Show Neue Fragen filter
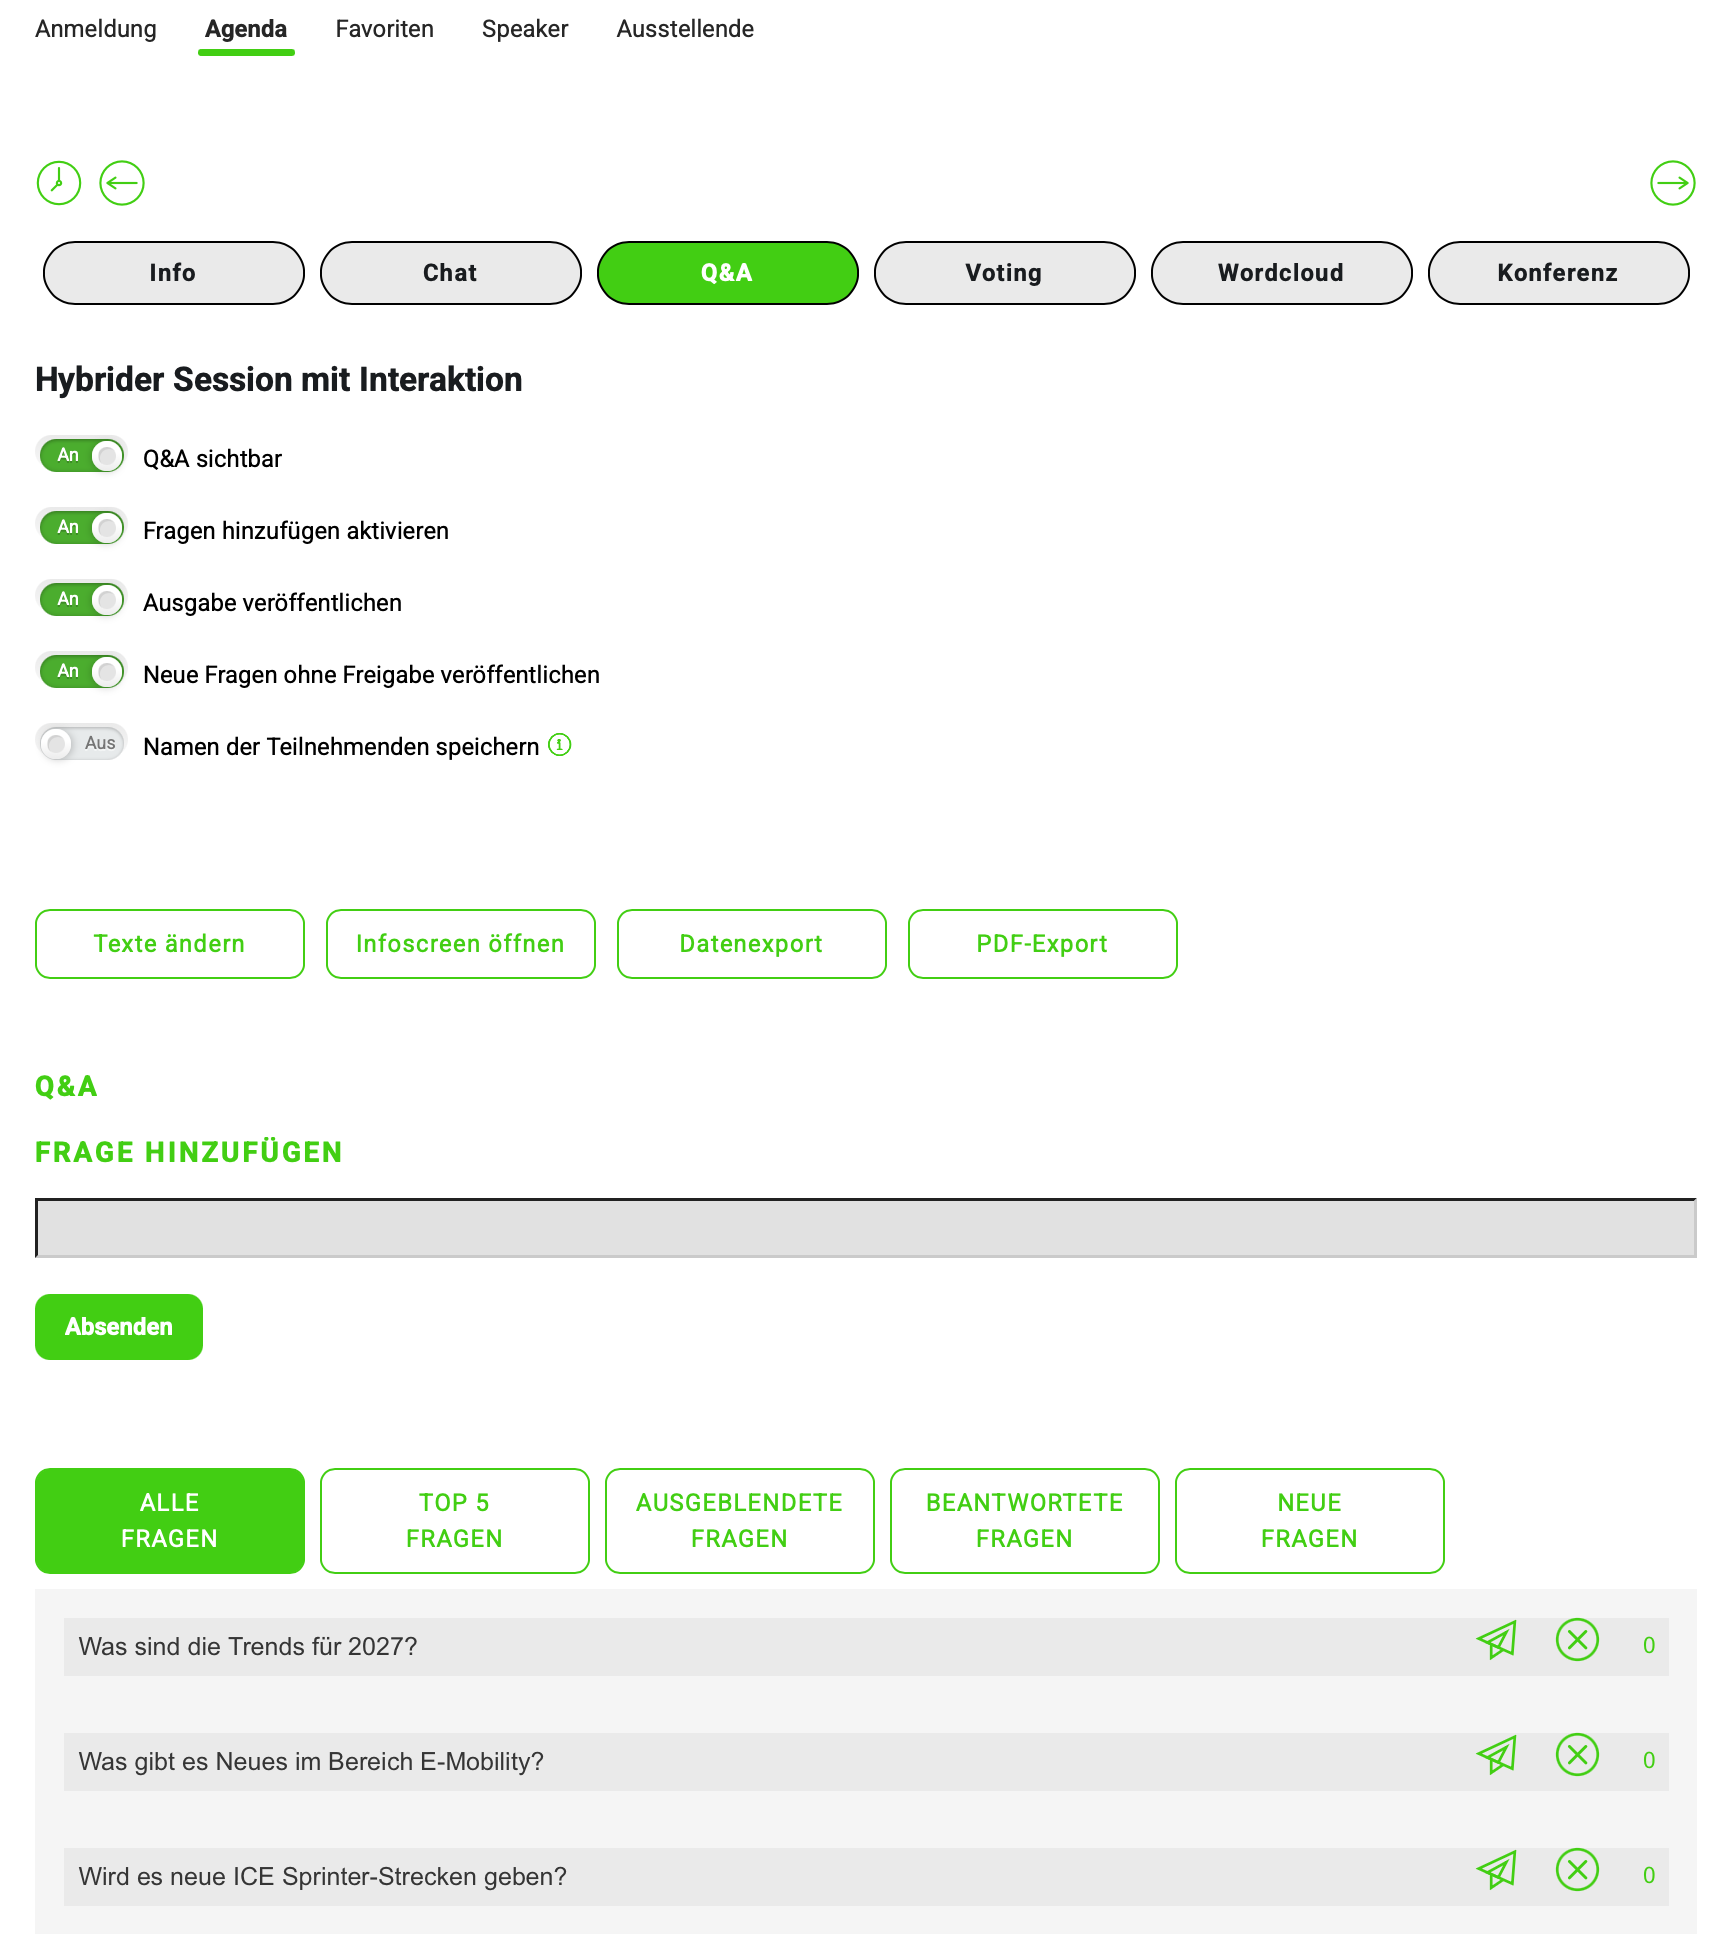The image size is (1730, 1958). (x=1310, y=1521)
